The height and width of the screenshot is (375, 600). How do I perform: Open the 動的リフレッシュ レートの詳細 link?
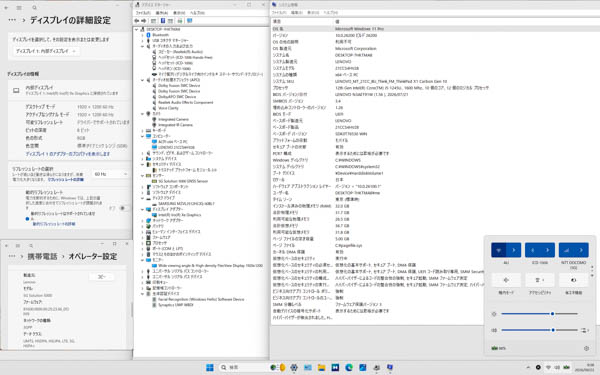click(54, 224)
